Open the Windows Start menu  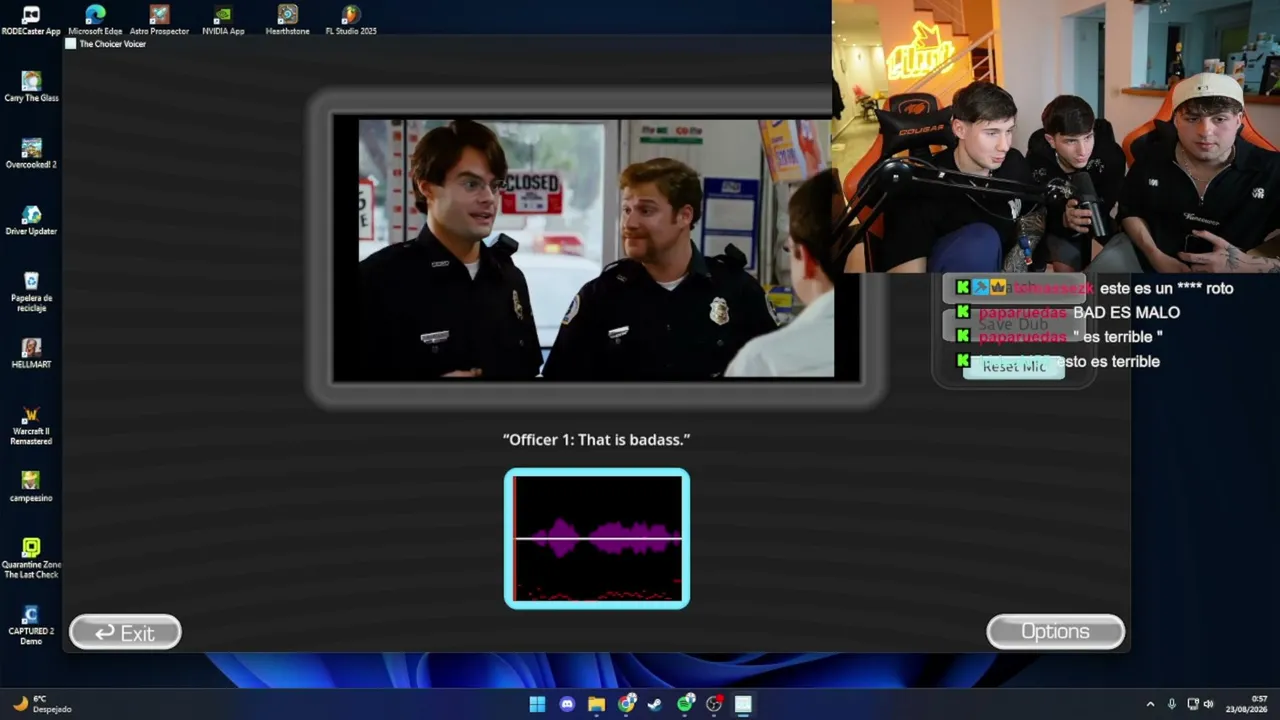(x=537, y=704)
